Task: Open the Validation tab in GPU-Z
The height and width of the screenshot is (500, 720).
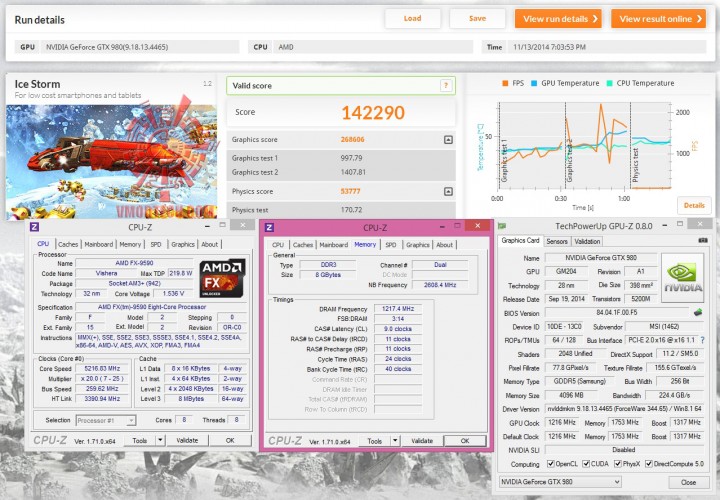Action: [587, 241]
